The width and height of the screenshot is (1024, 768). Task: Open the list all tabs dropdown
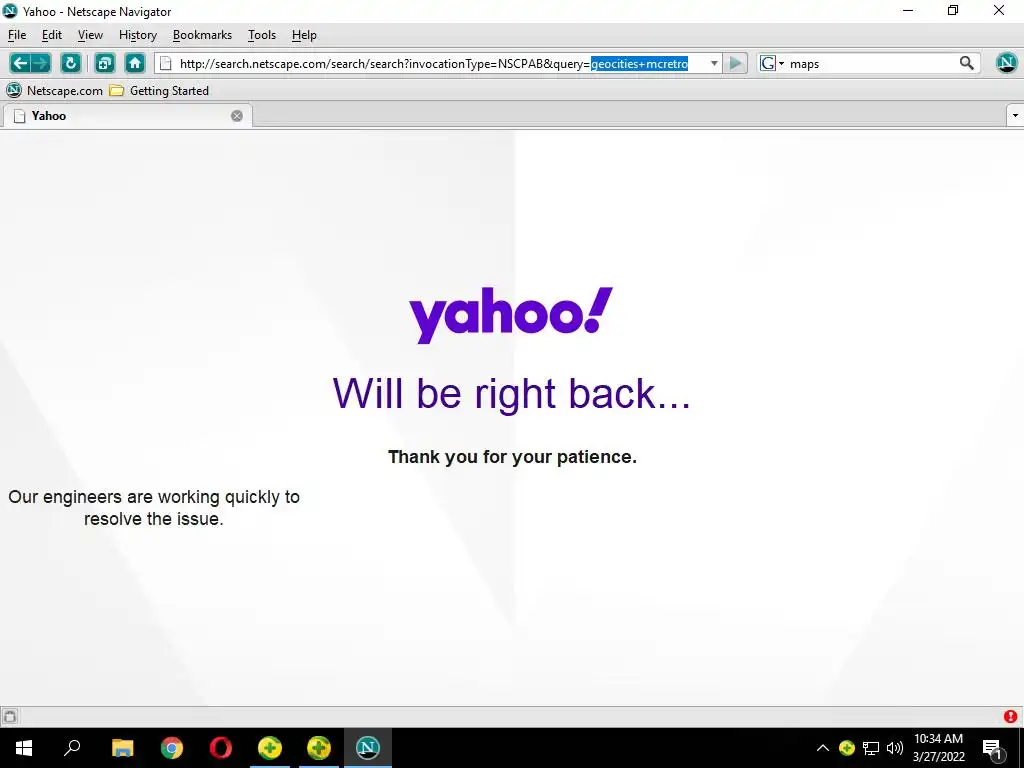[x=1015, y=116]
